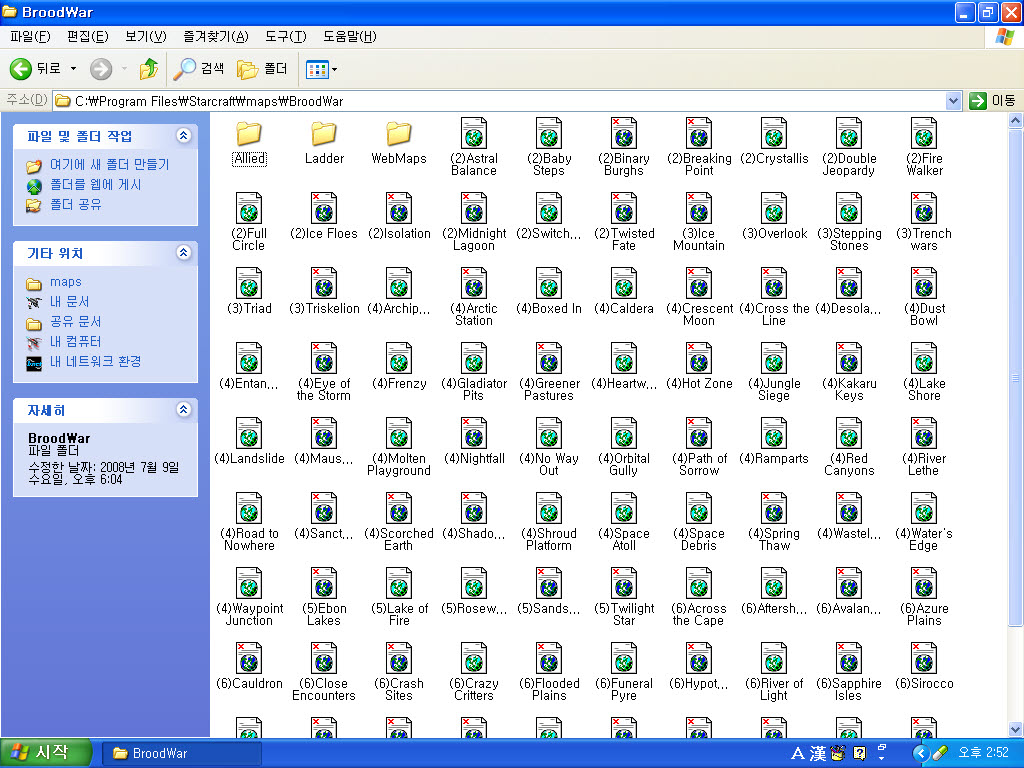The height and width of the screenshot is (768, 1024).
Task: Select the Allied folder
Action: (249, 143)
